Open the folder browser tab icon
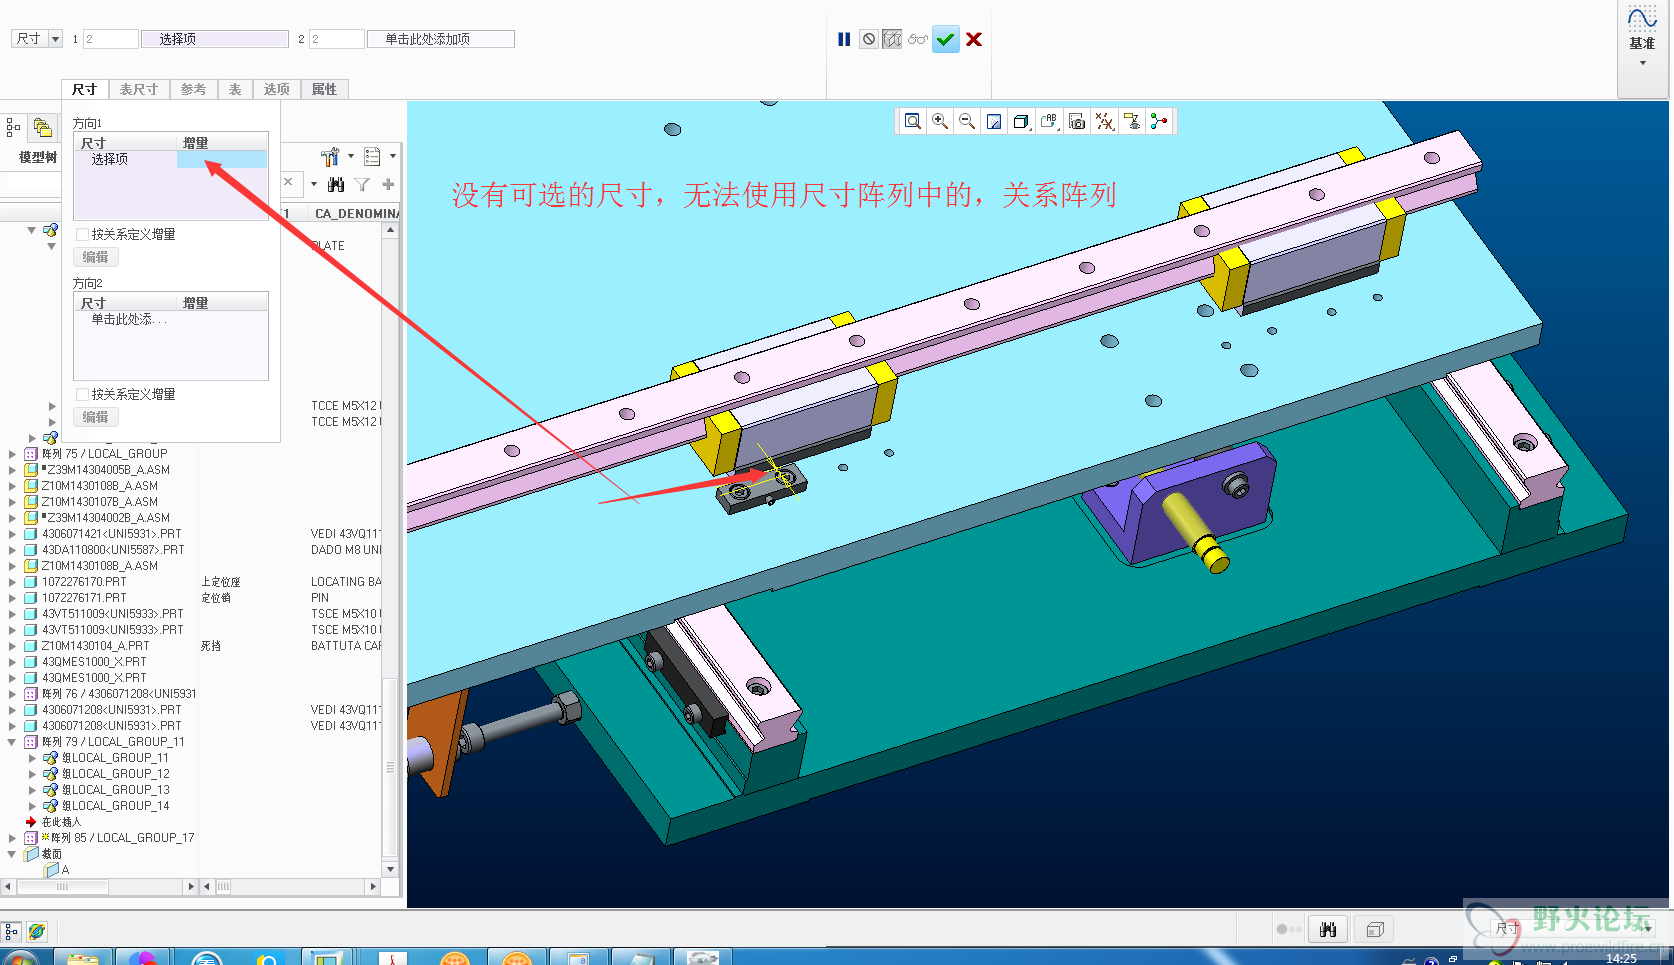 (42, 127)
